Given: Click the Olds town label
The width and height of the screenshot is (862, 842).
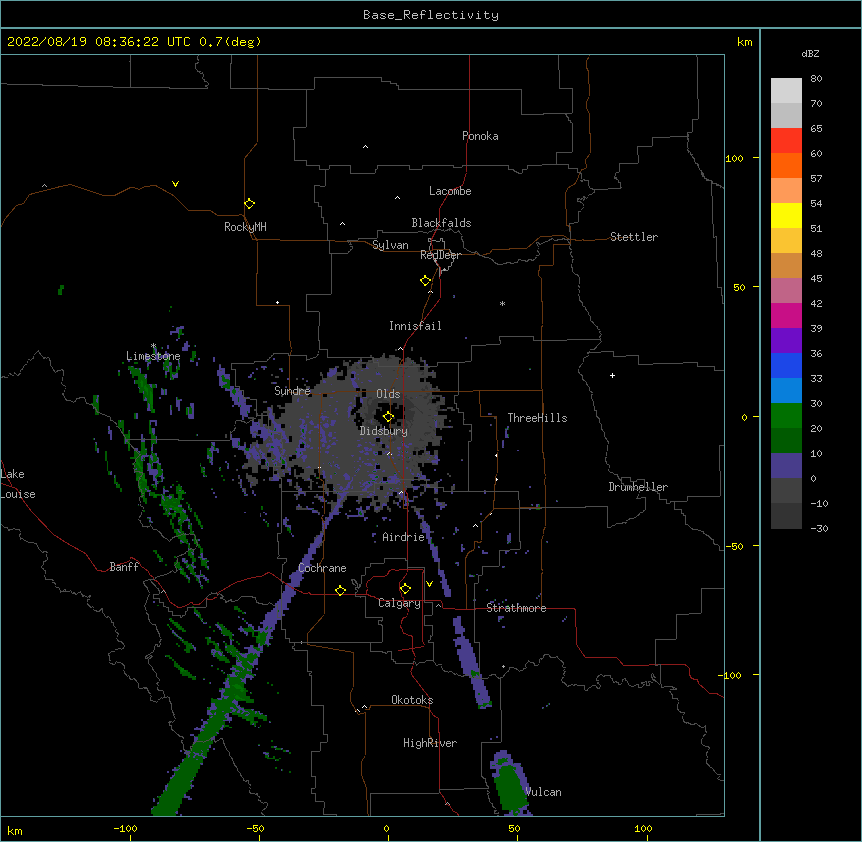Looking at the screenshot, I should point(388,394).
